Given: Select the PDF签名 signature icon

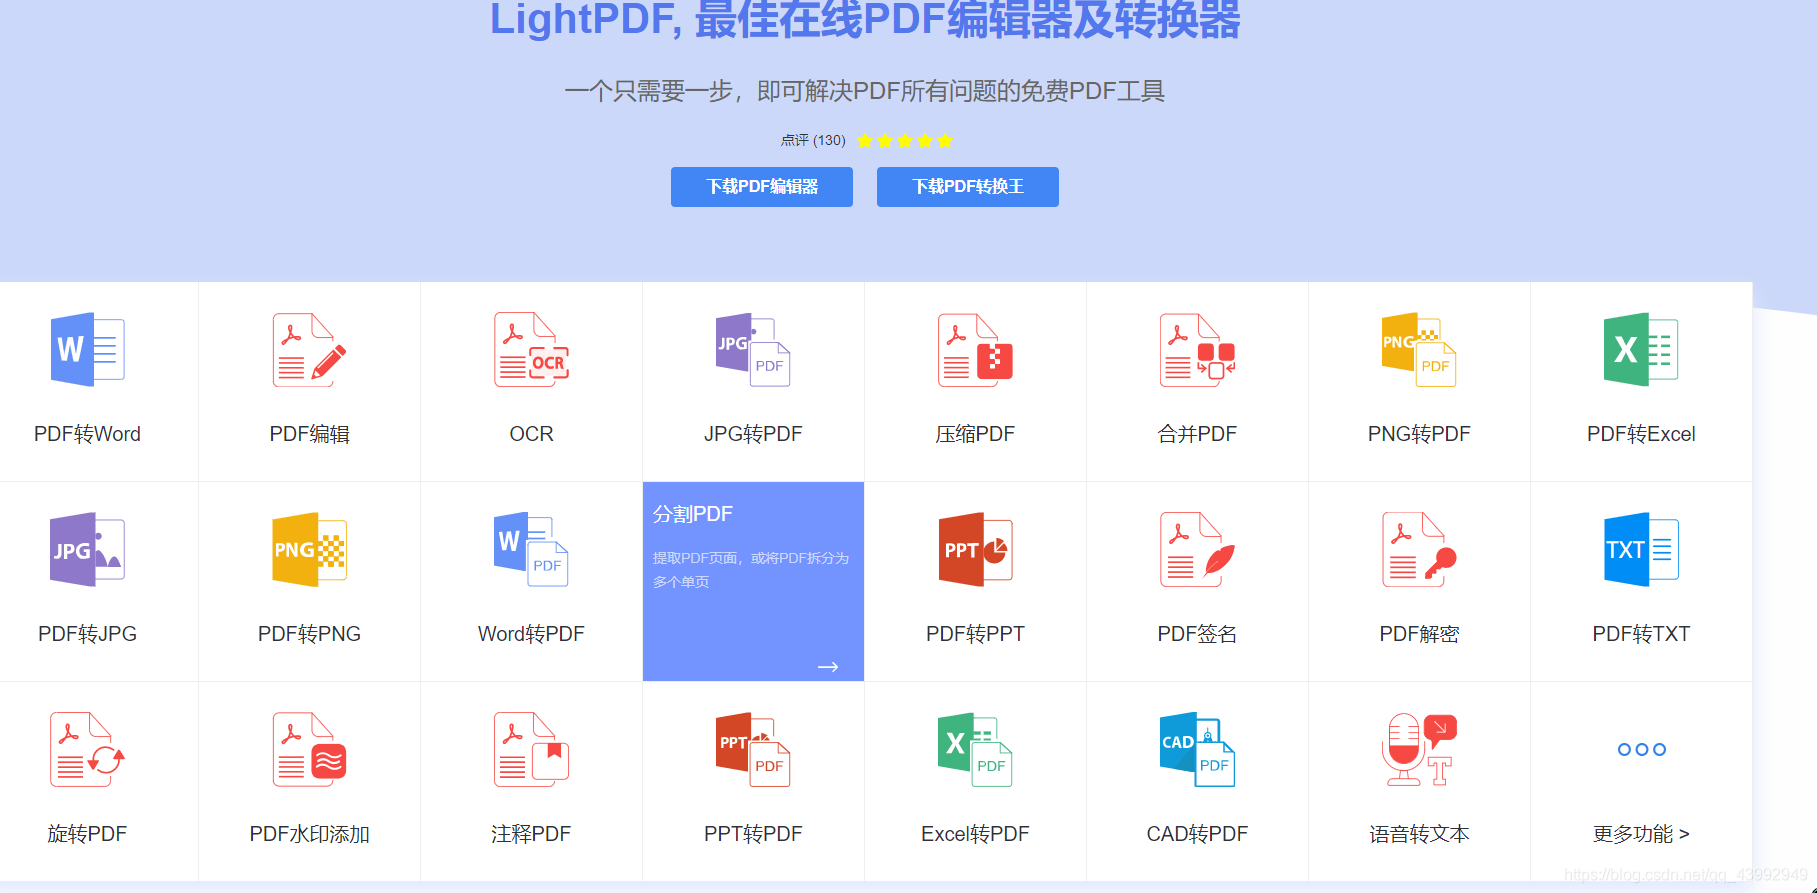Looking at the screenshot, I should 1197,549.
